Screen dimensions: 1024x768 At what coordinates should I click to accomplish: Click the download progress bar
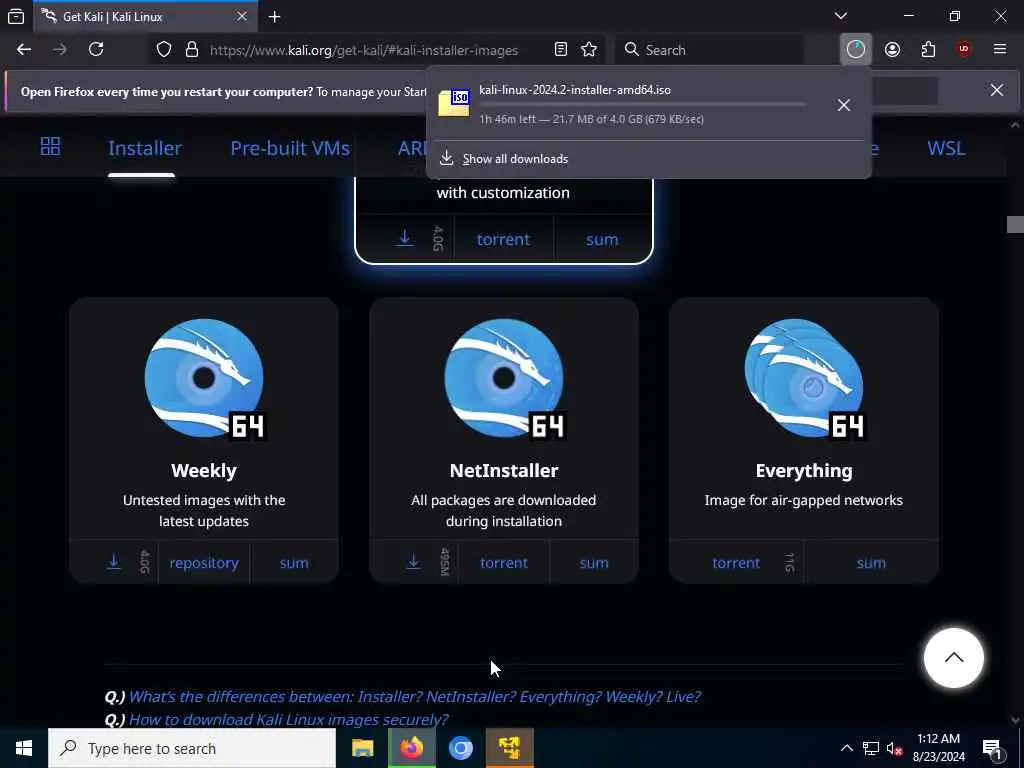click(643, 104)
